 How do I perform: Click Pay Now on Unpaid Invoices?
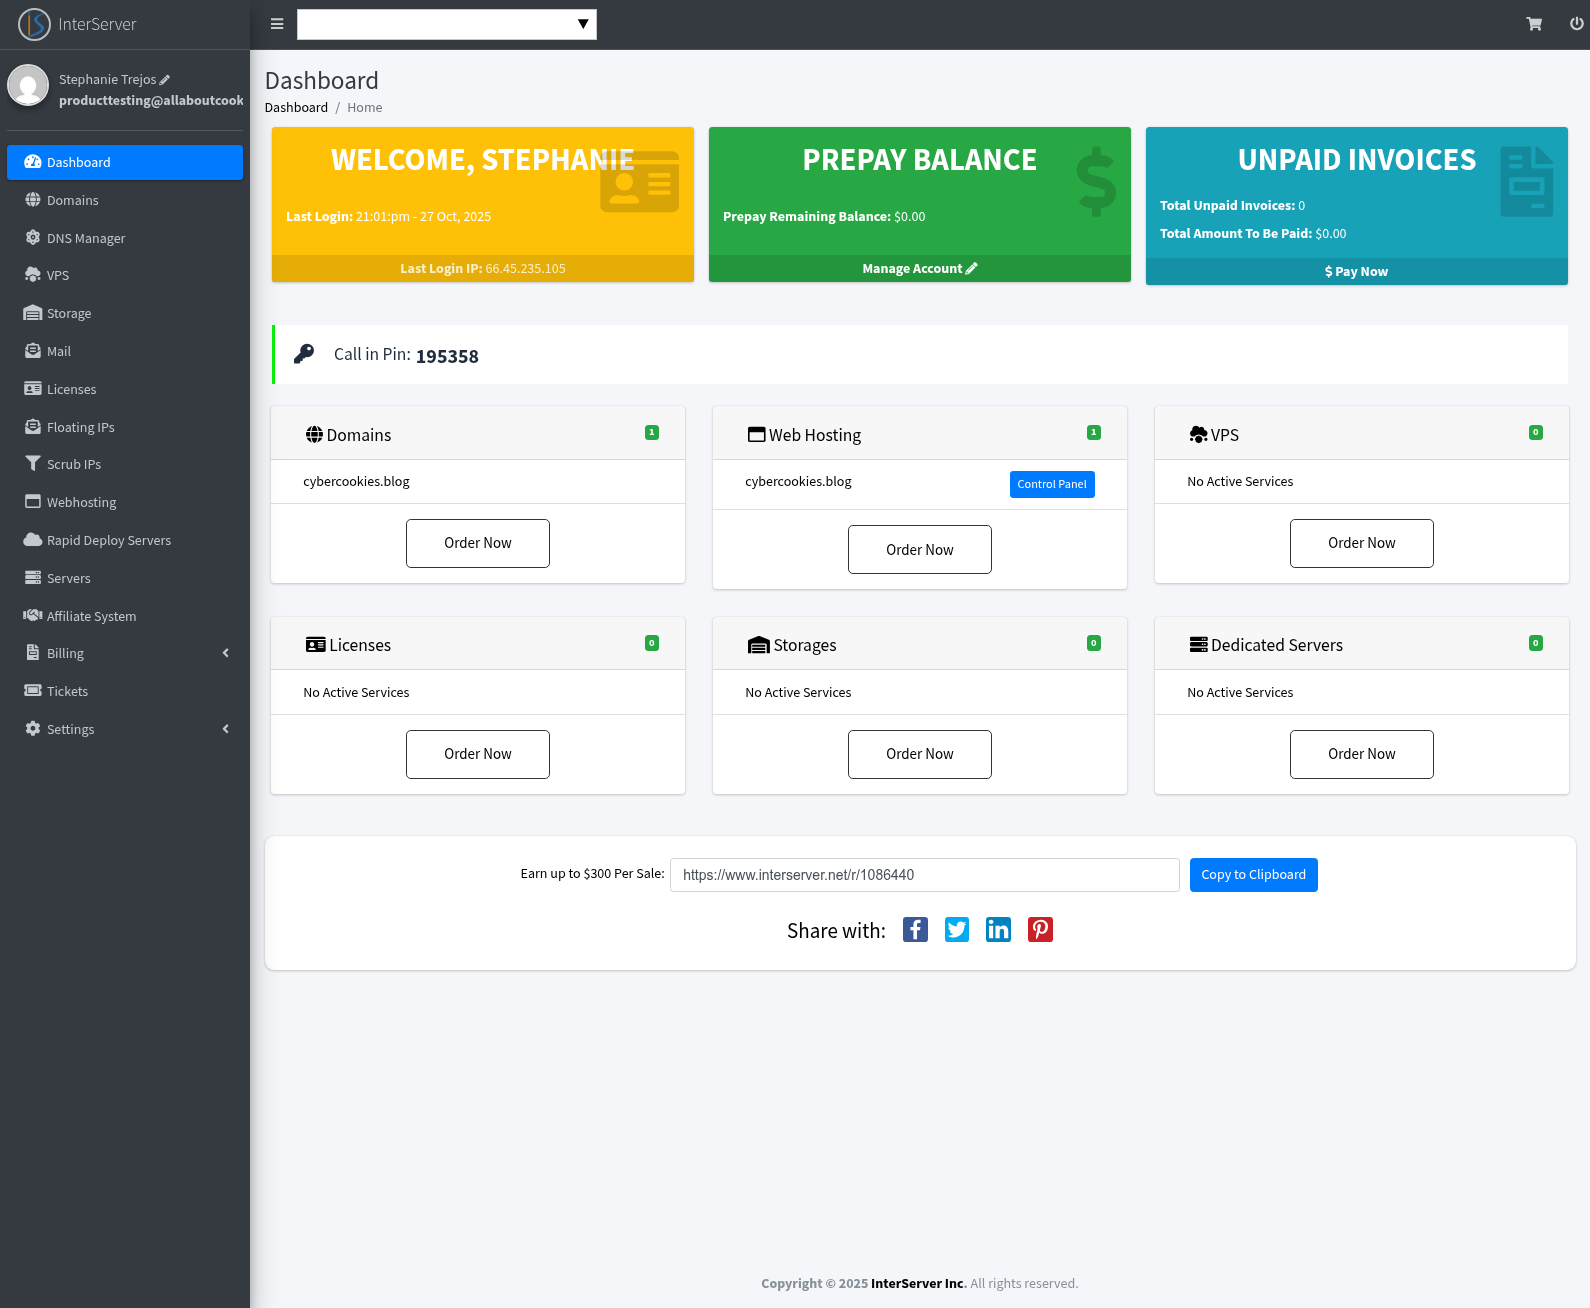1356,272
